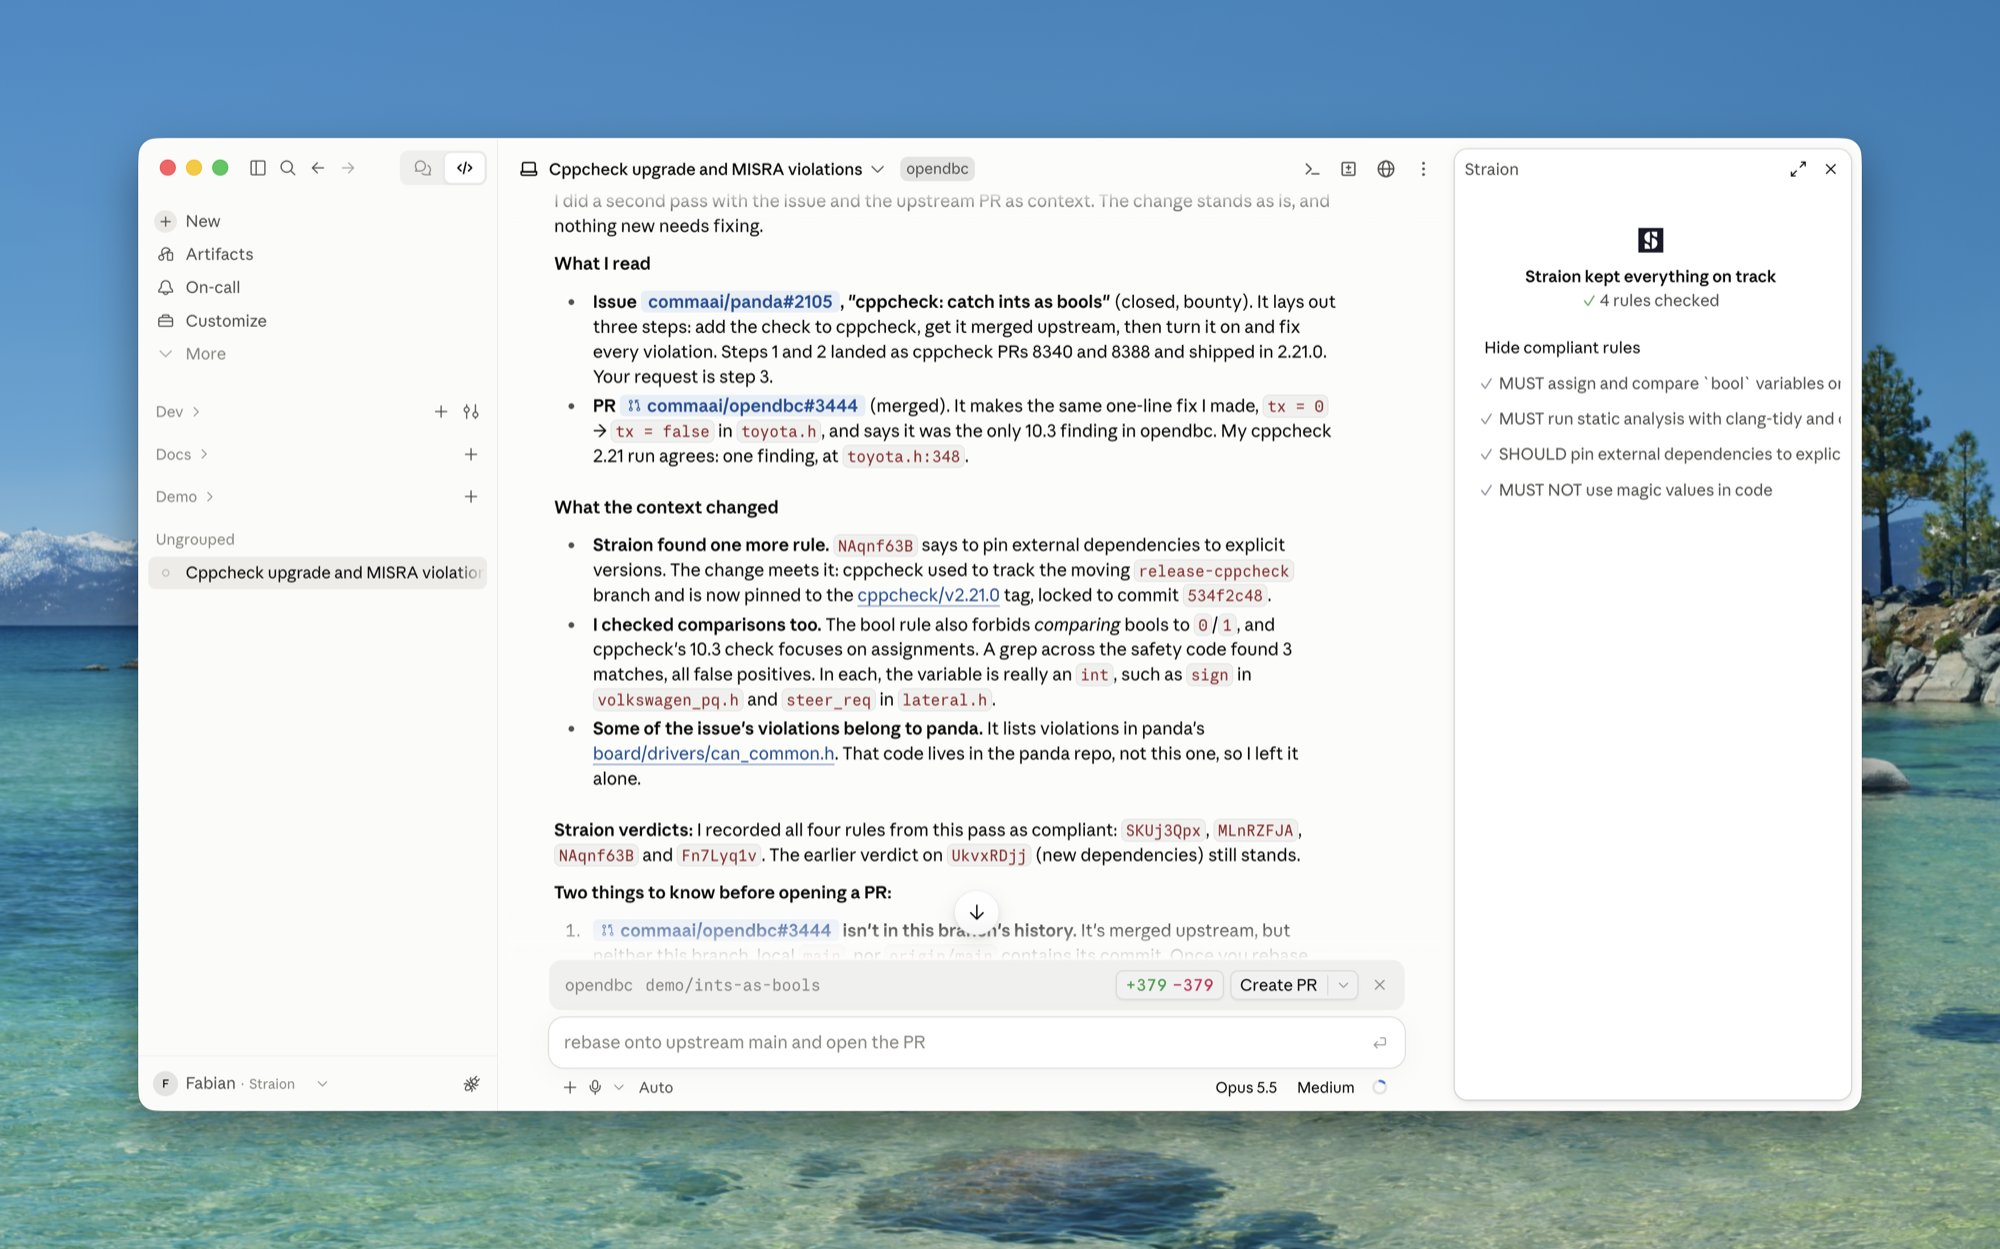Screen dimensions: 2000x1249
Task: Open search with the magnifier icon
Action: click(288, 168)
